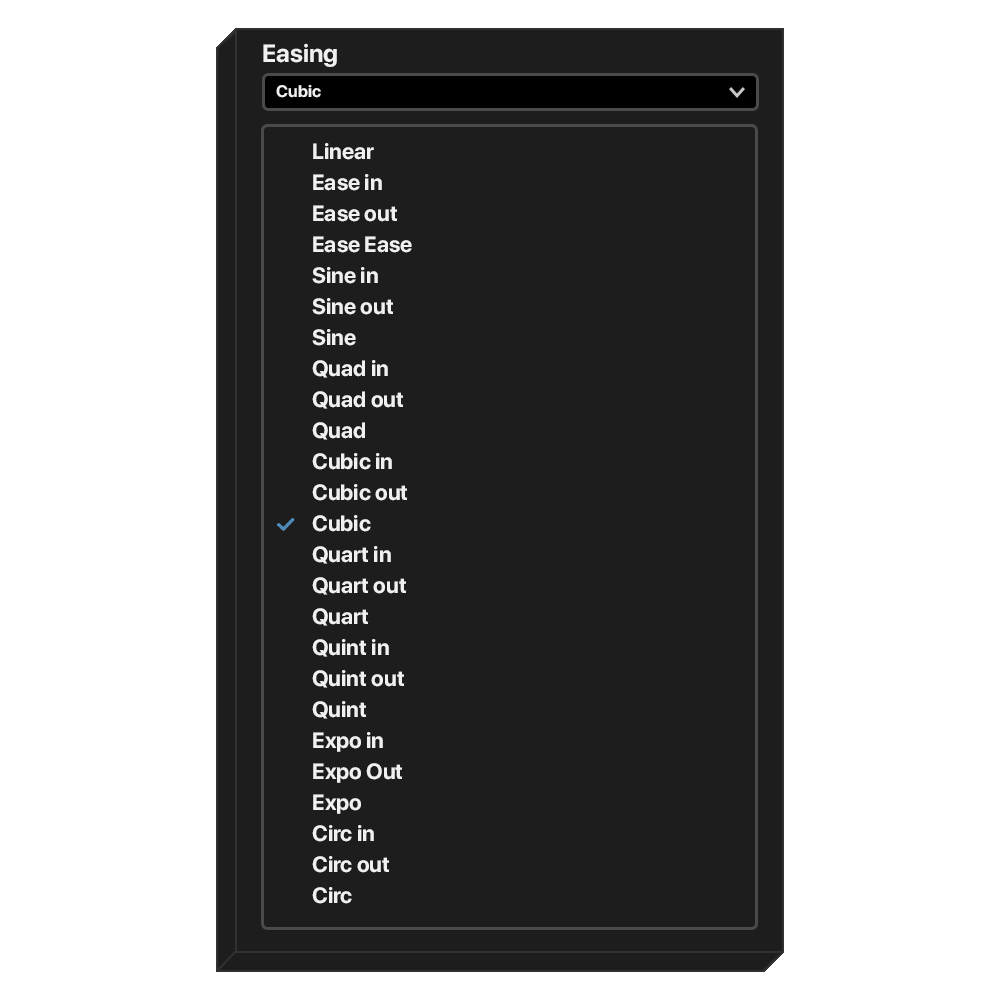Viewport: 1000px width, 1000px height.
Task: Select the Ease out option
Action: pyautogui.click(x=354, y=214)
